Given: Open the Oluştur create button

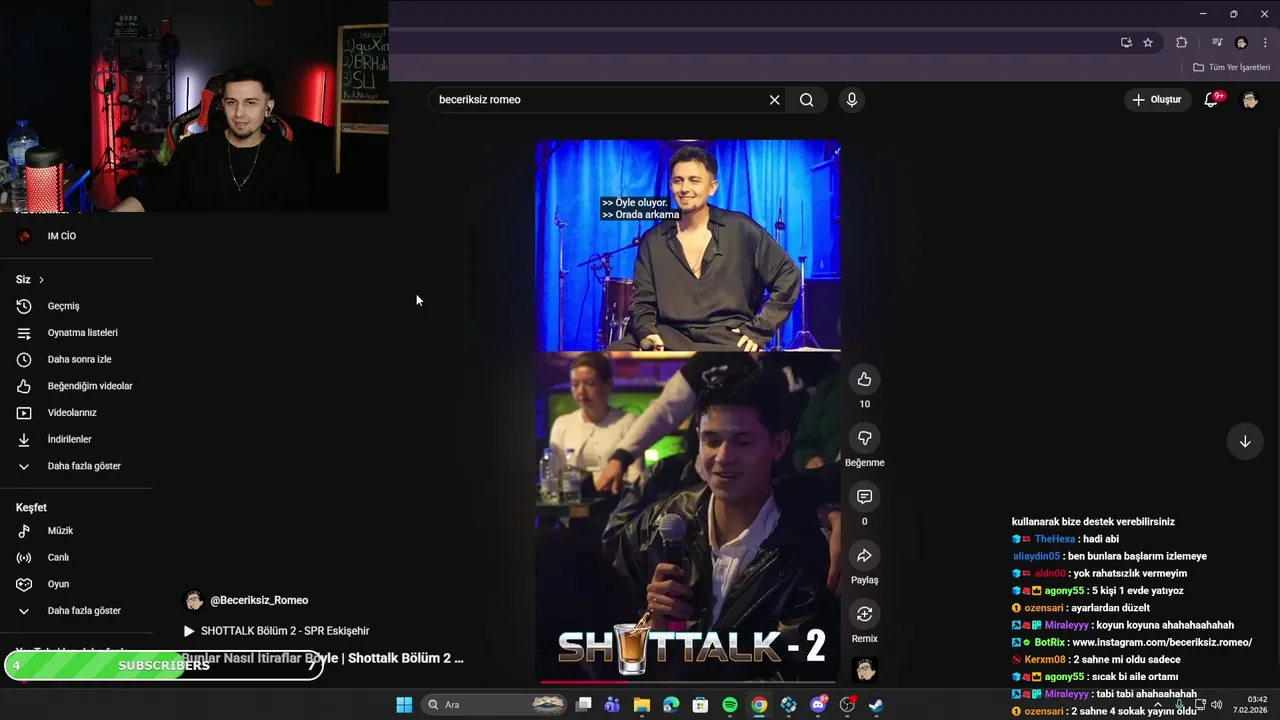Looking at the screenshot, I should coord(1157,100).
